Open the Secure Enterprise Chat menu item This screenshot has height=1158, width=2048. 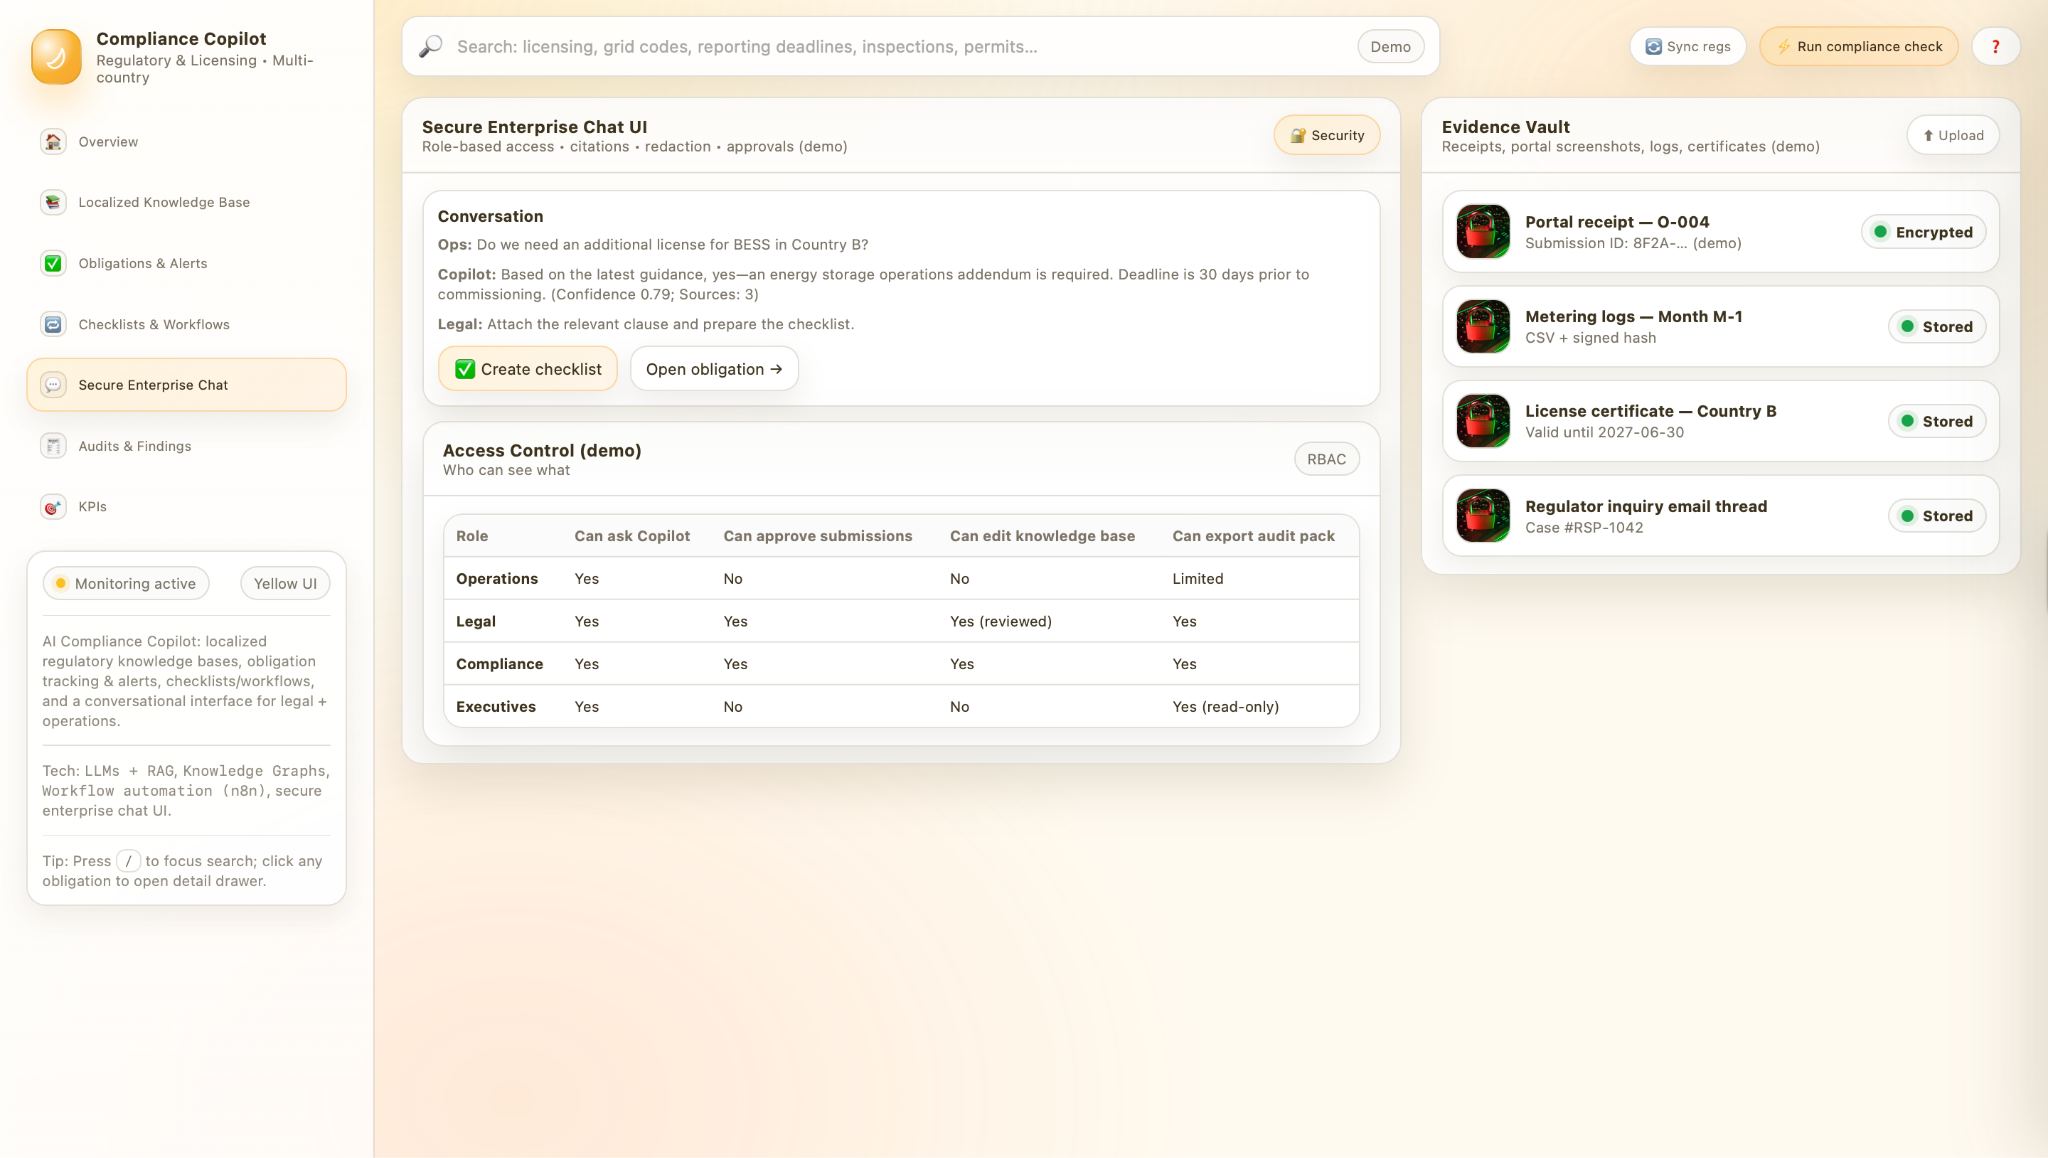pyautogui.click(x=186, y=385)
